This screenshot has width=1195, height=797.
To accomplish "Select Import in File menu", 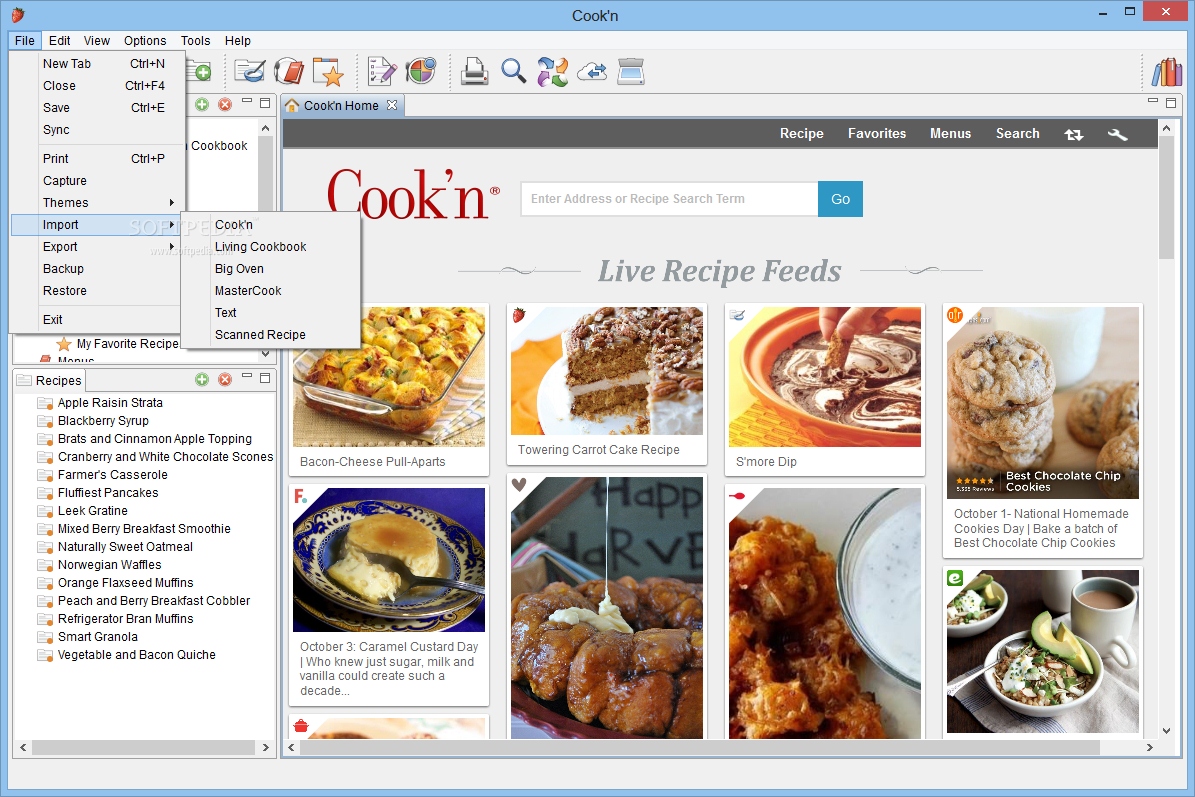I will [x=96, y=225].
